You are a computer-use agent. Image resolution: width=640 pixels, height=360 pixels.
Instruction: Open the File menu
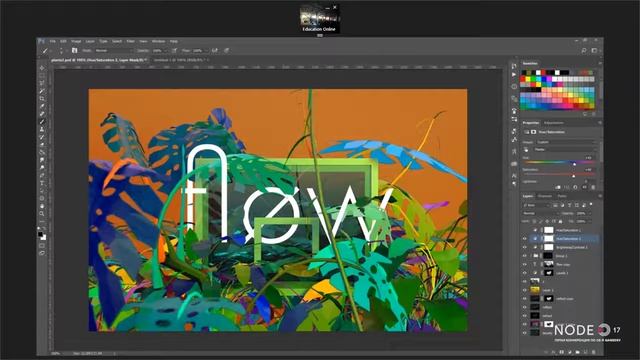click(x=53, y=41)
